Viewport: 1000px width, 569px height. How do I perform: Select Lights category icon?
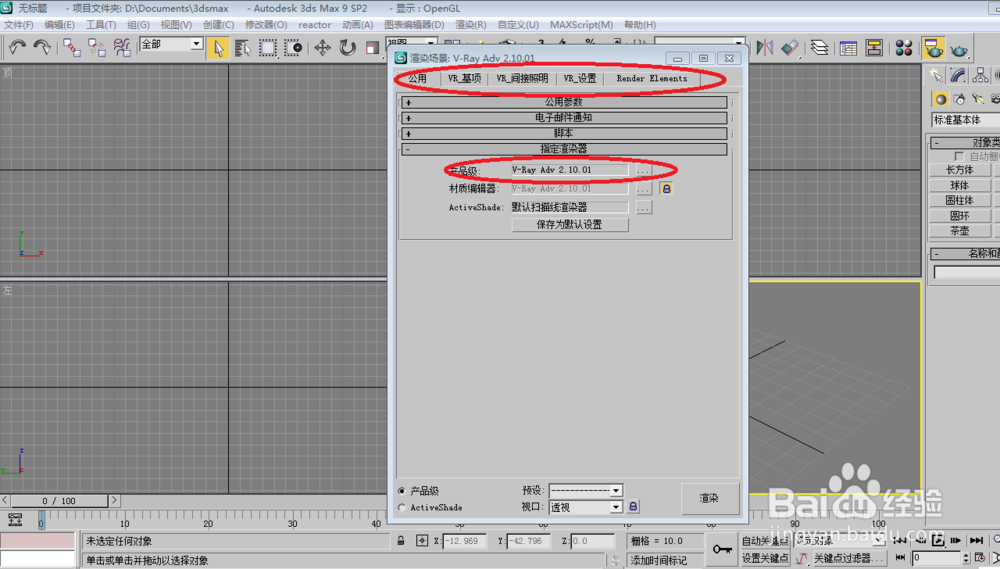click(978, 100)
